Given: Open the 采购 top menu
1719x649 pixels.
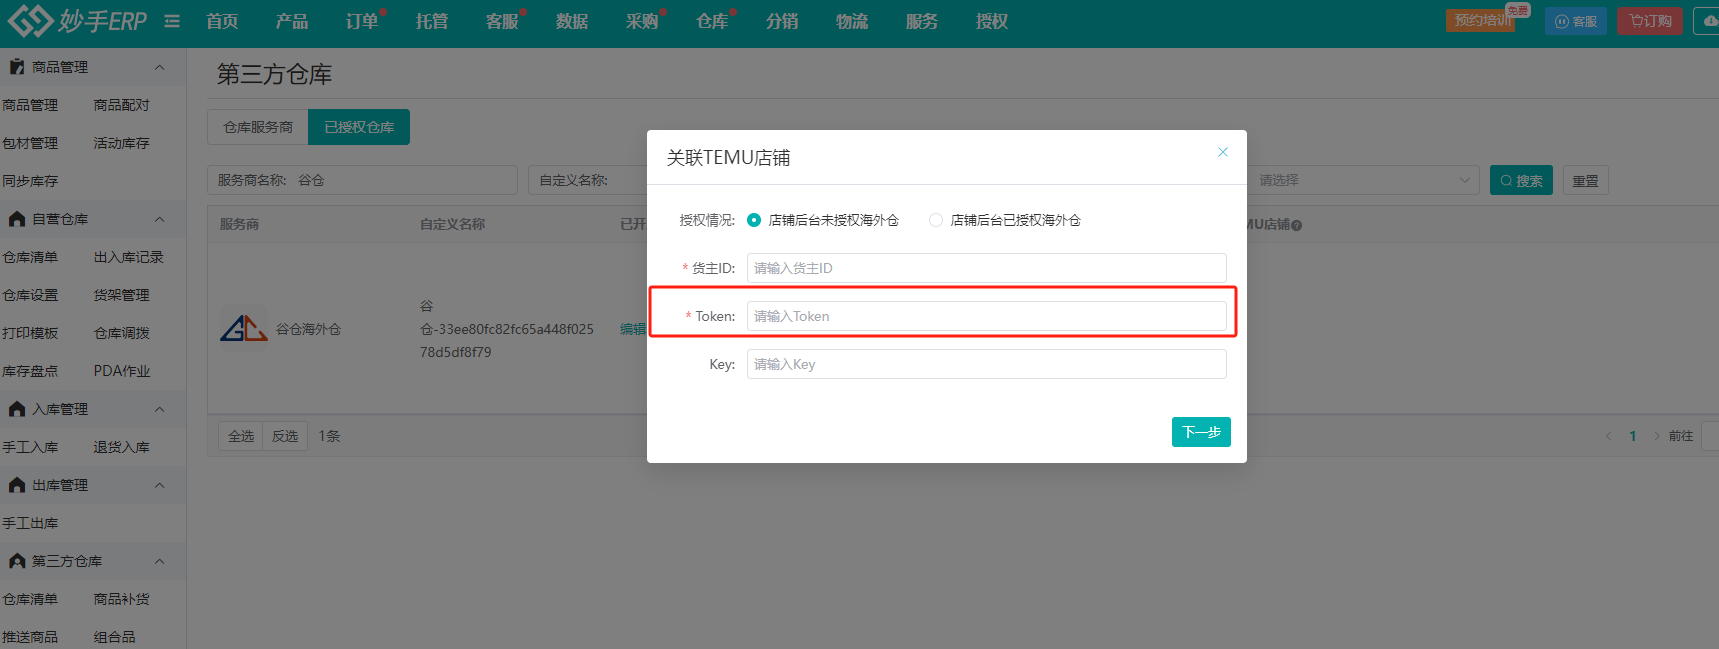Looking at the screenshot, I should [x=642, y=21].
